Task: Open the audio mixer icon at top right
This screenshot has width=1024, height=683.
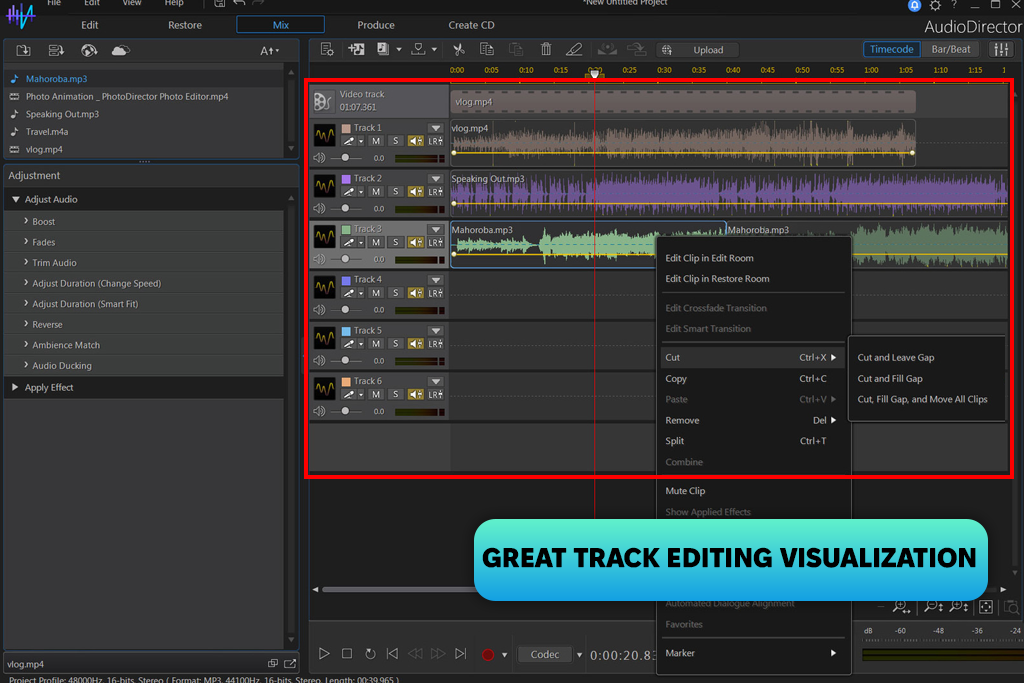Action: click(1000, 49)
